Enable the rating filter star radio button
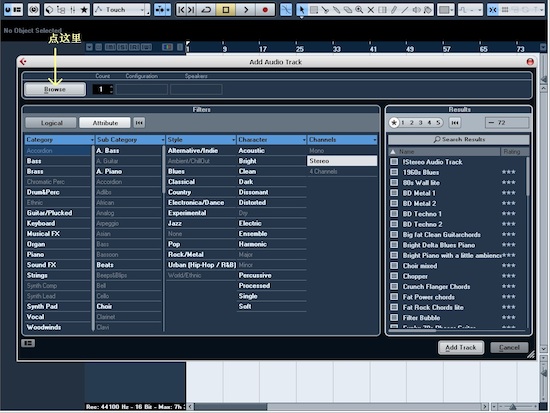Image resolution: width=550 pixels, height=413 pixels. (x=394, y=123)
